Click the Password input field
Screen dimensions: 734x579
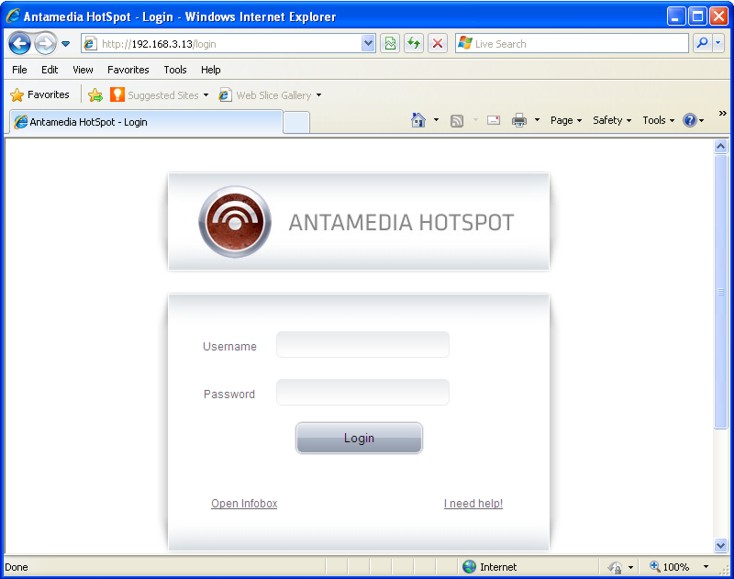coord(363,392)
